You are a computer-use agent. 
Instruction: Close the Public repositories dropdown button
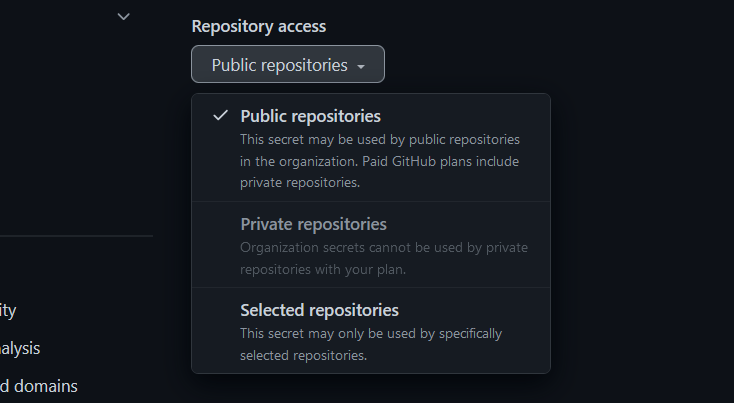coord(287,65)
